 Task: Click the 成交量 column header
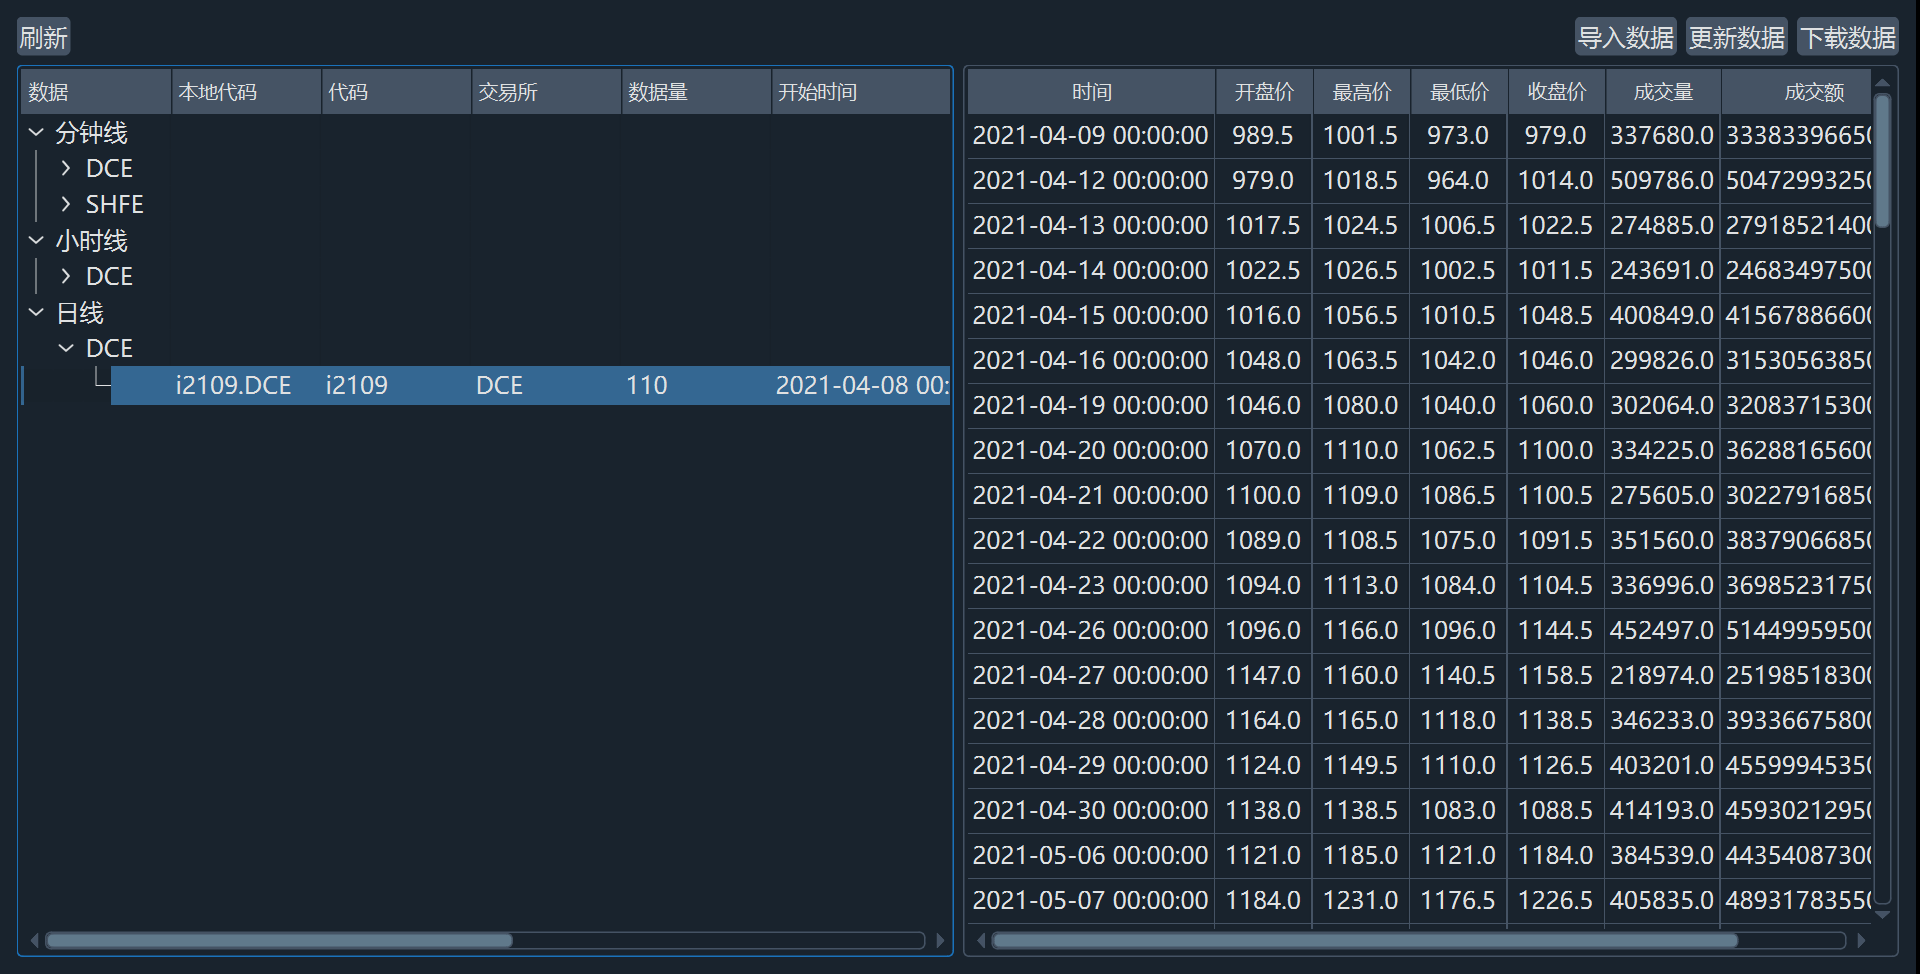(1663, 92)
